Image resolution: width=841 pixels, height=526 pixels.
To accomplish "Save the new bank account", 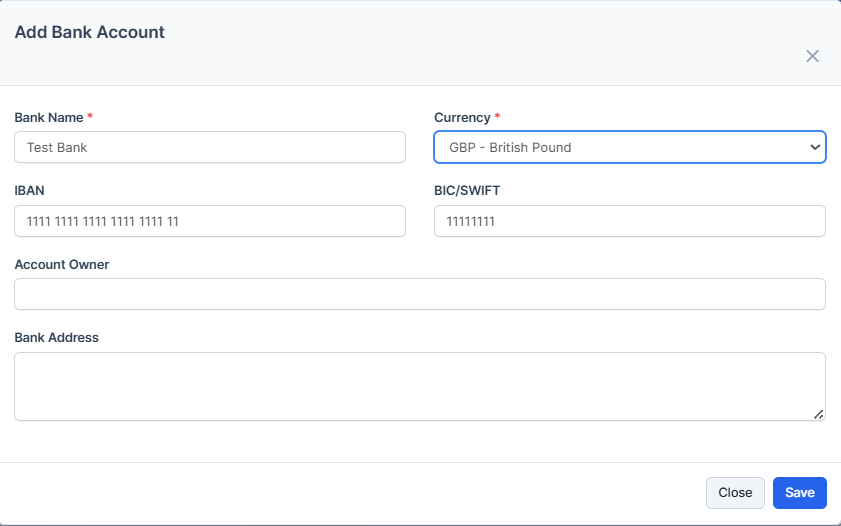I will point(799,493).
